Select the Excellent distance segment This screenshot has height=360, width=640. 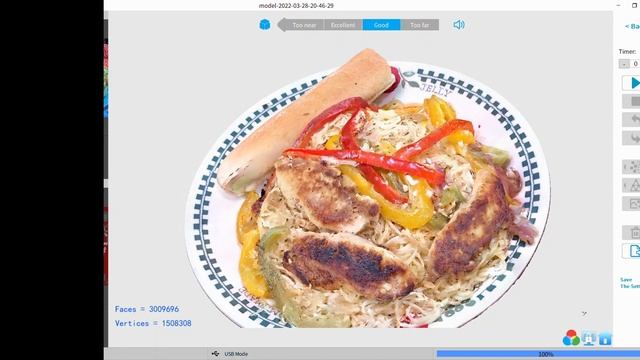343,25
